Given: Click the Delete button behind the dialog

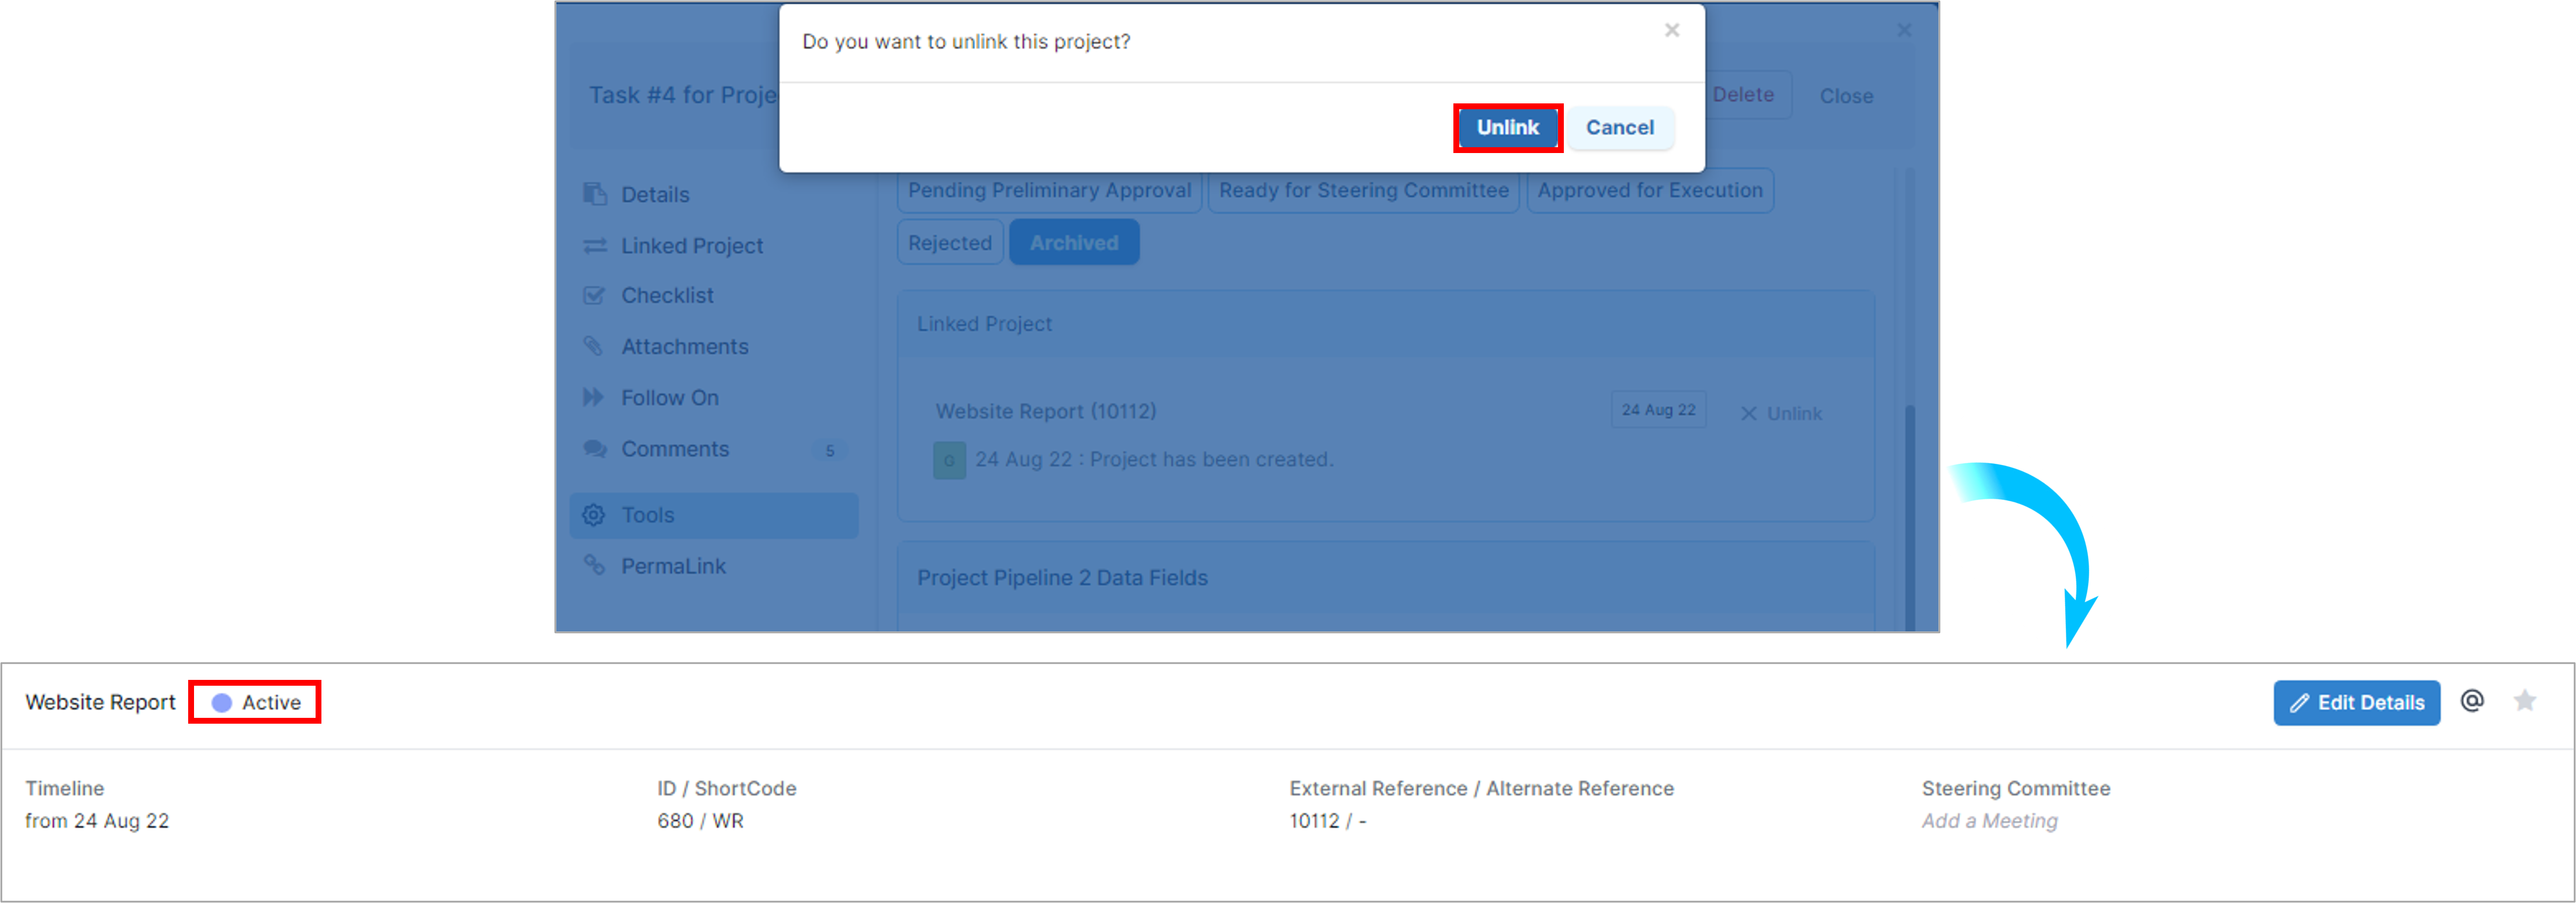Looking at the screenshot, I should click(1743, 95).
